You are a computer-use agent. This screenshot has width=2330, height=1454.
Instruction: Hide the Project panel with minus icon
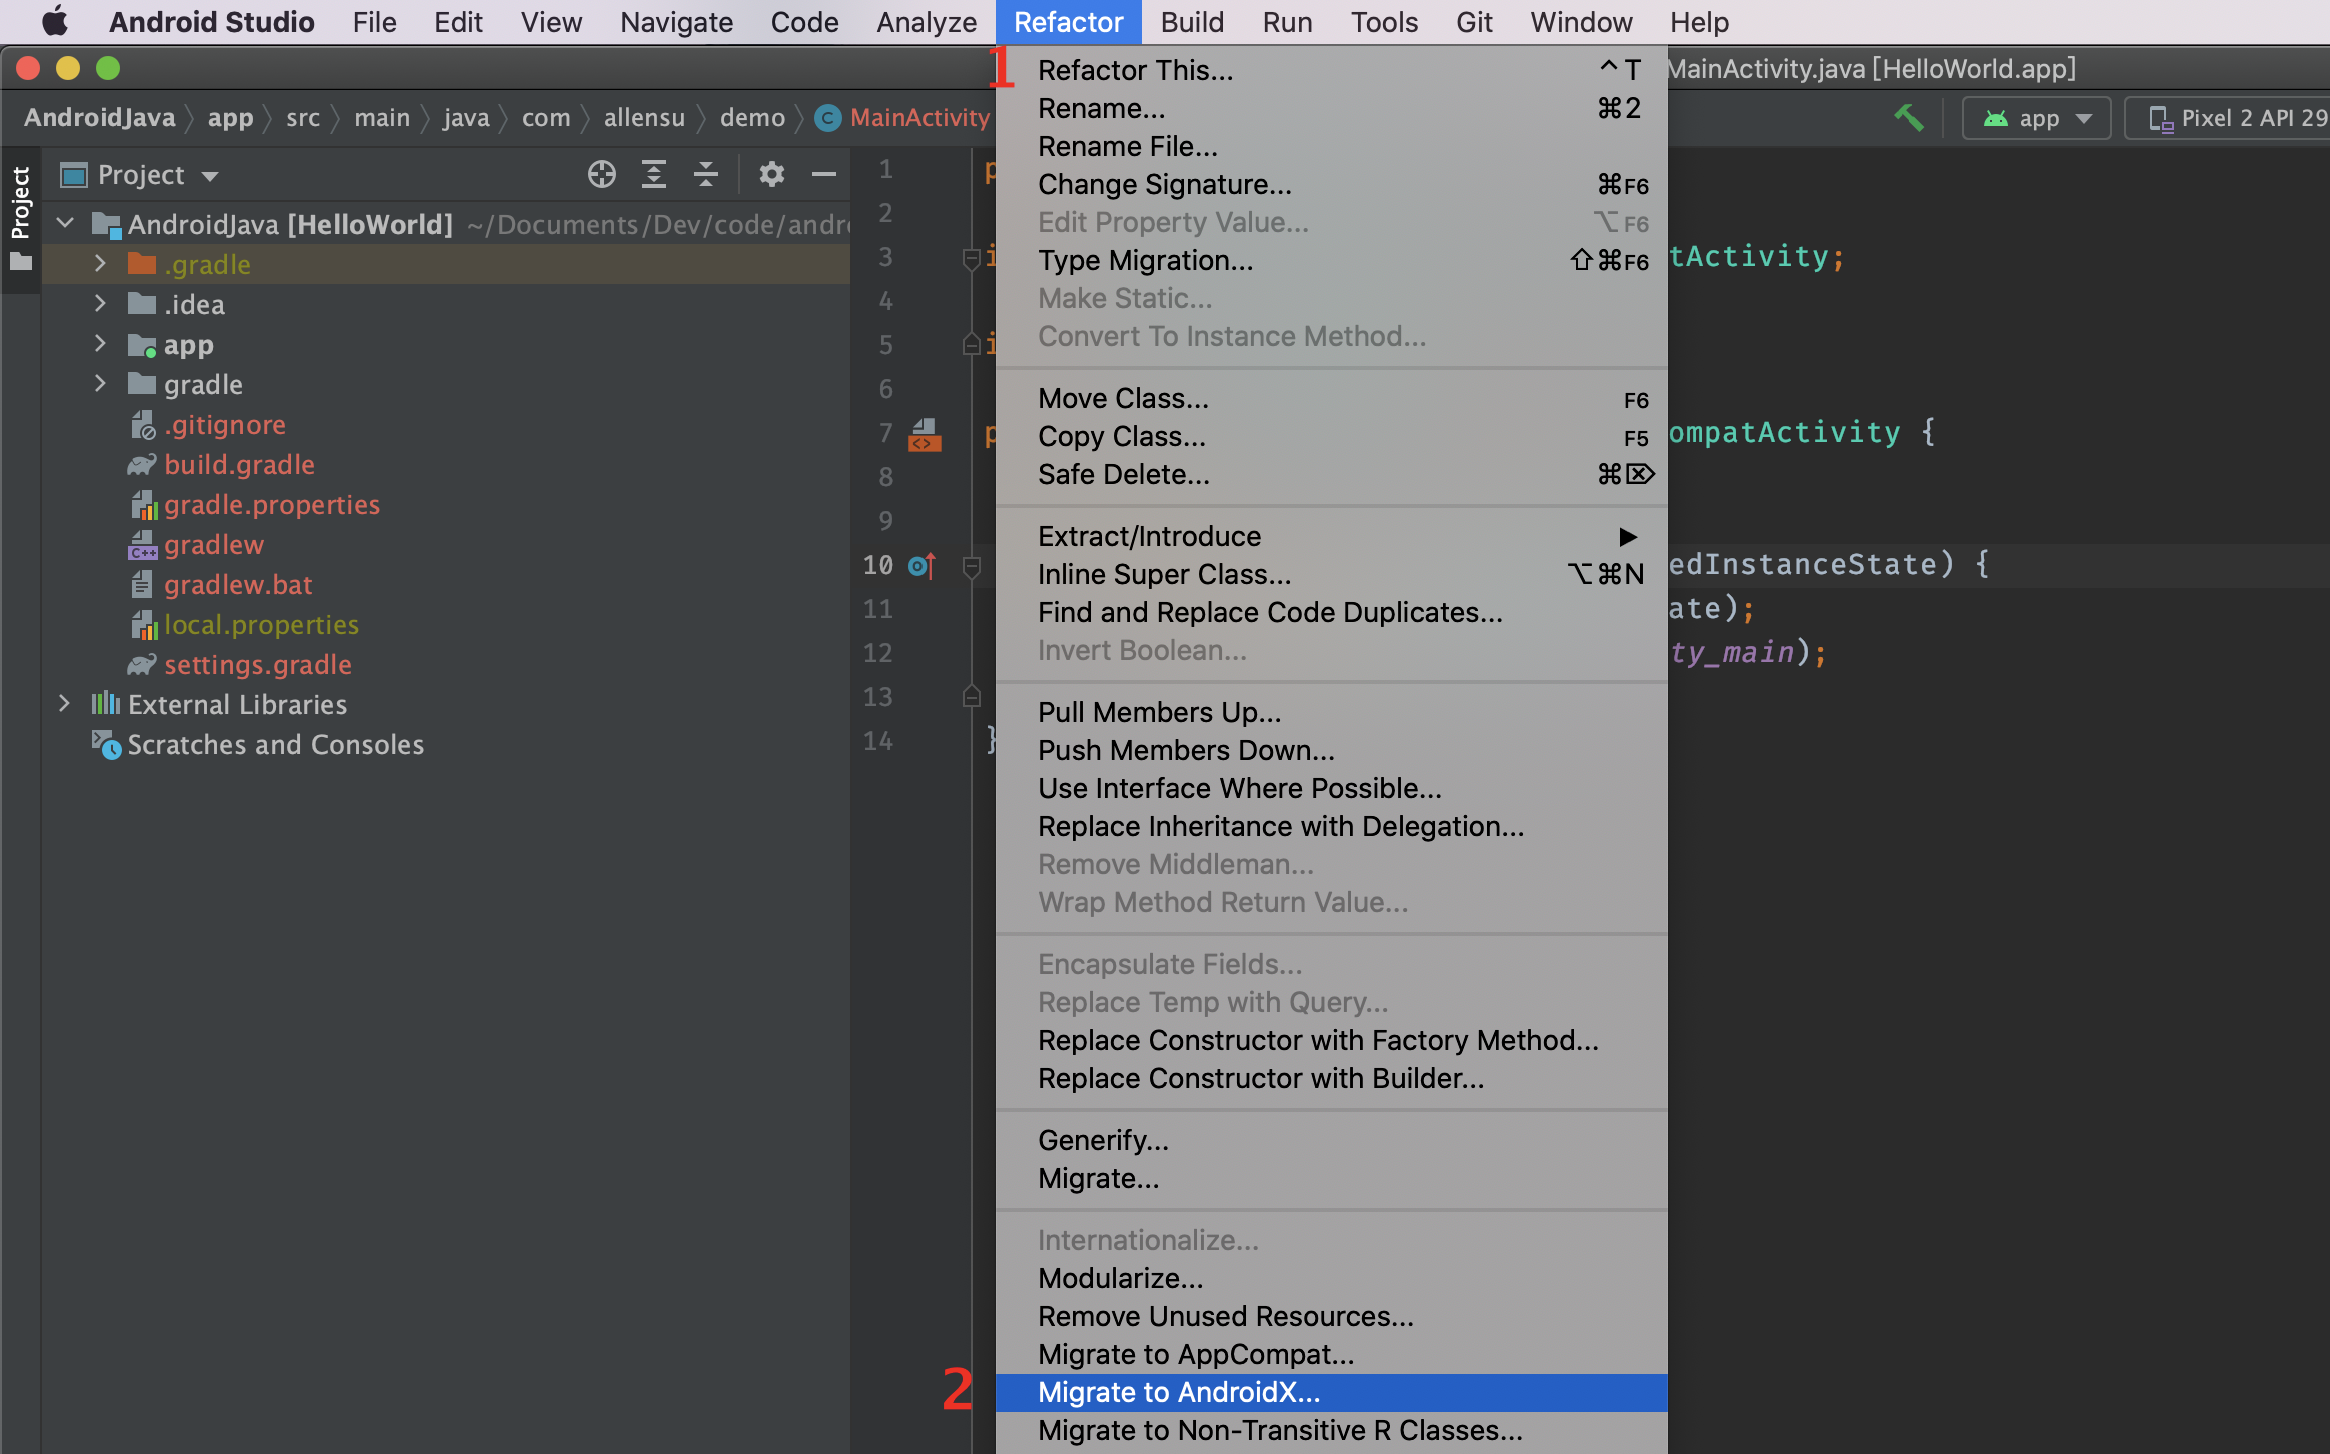click(824, 175)
